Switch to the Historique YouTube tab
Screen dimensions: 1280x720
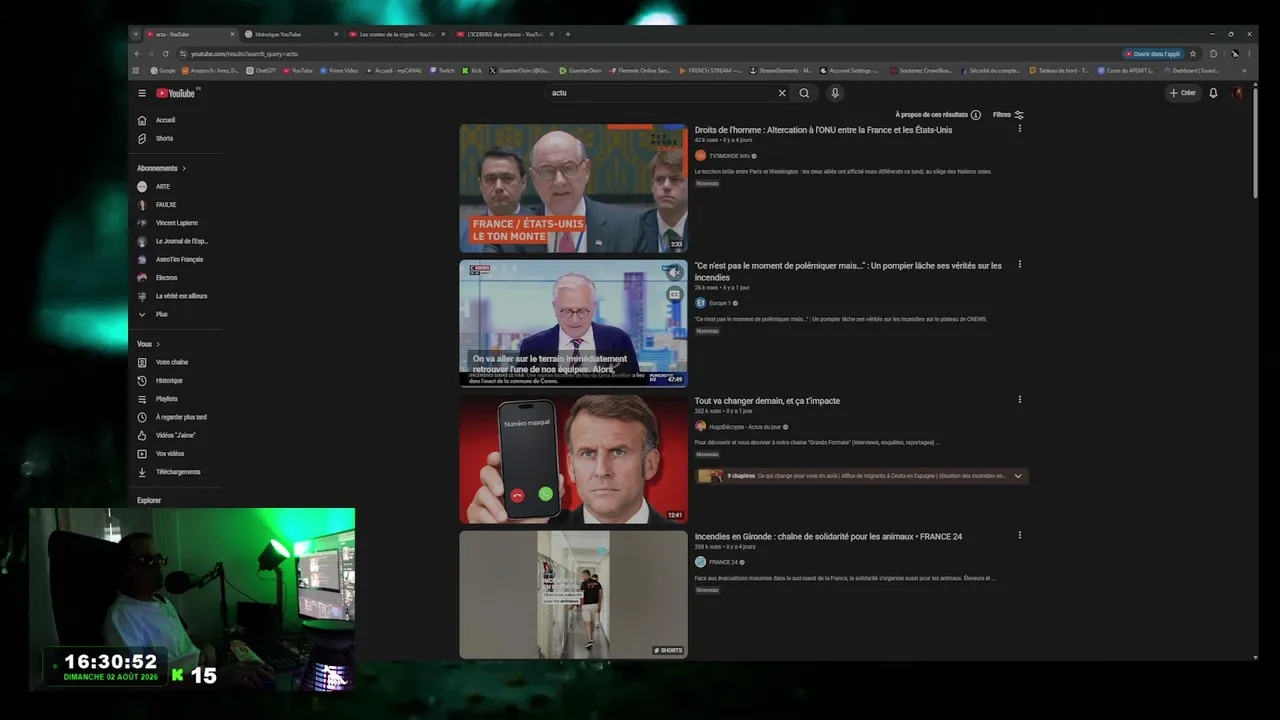pyautogui.click(x=290, y=34)
